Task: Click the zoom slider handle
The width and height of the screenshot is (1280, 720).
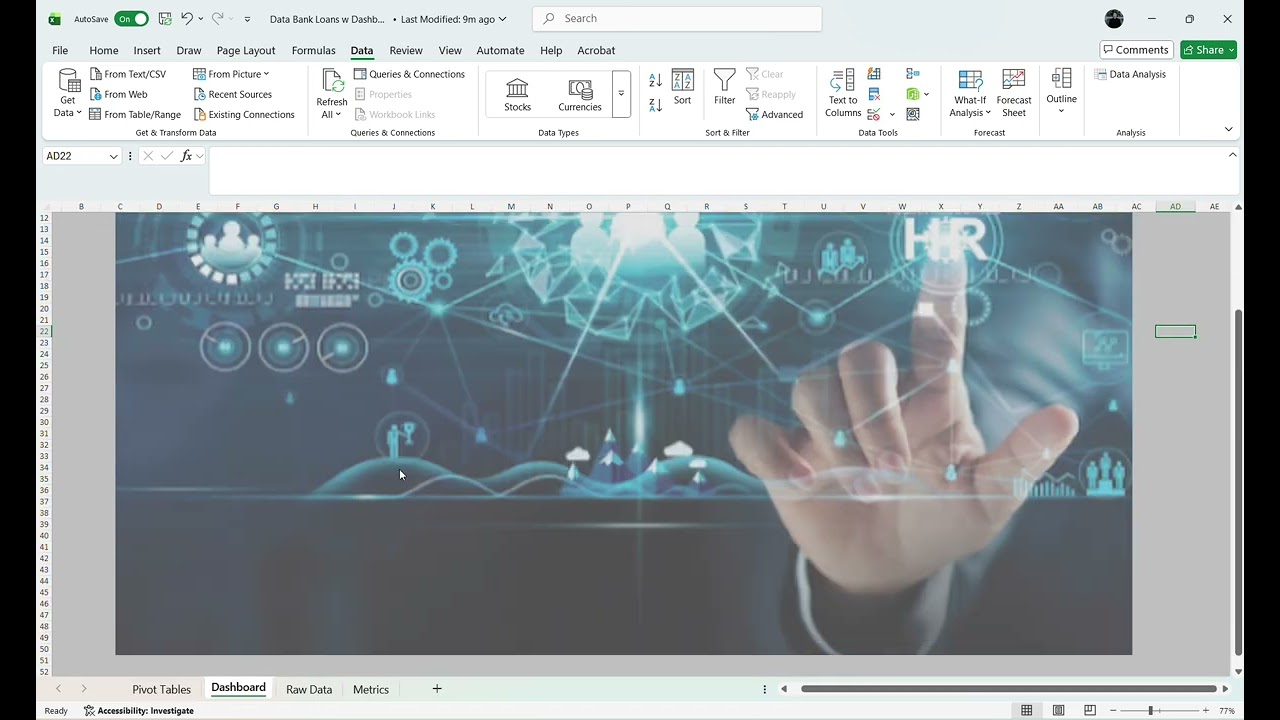Action: (x=1151, y=711)
